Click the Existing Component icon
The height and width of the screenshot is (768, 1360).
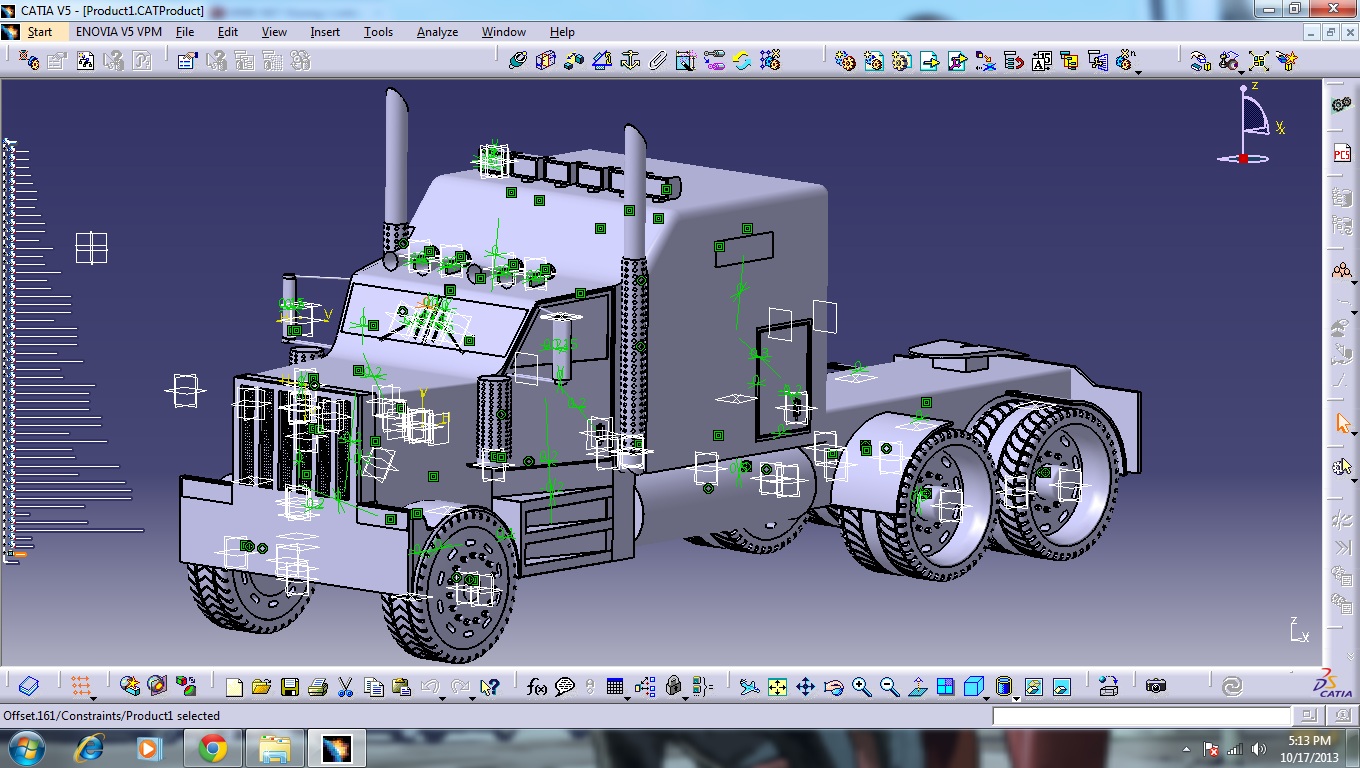point(929,61)
